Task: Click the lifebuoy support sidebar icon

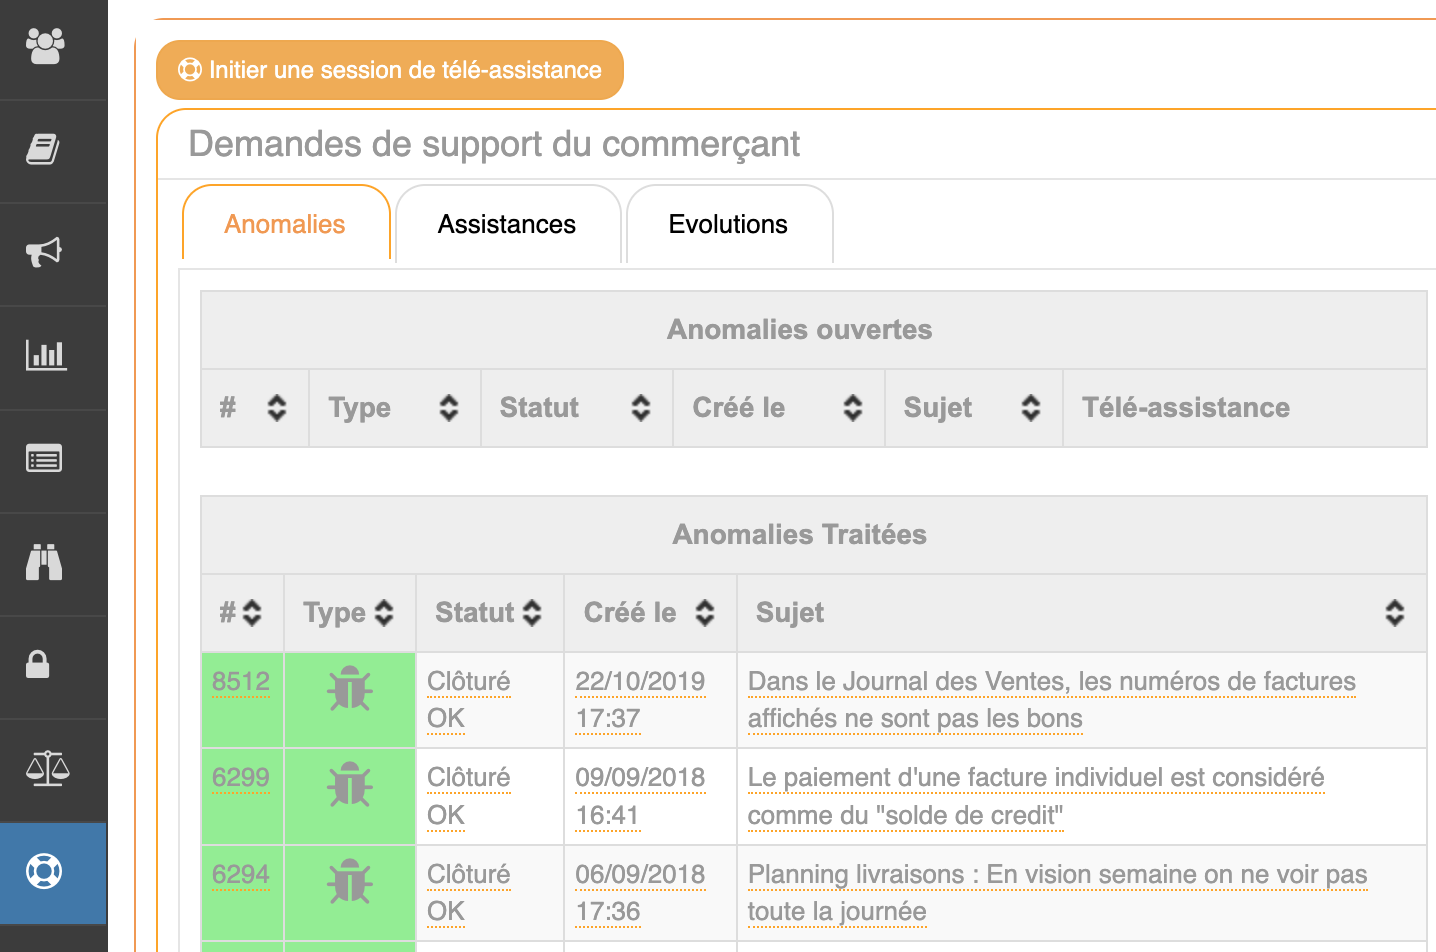Action: pyautogui.click(x=44, y=871)
